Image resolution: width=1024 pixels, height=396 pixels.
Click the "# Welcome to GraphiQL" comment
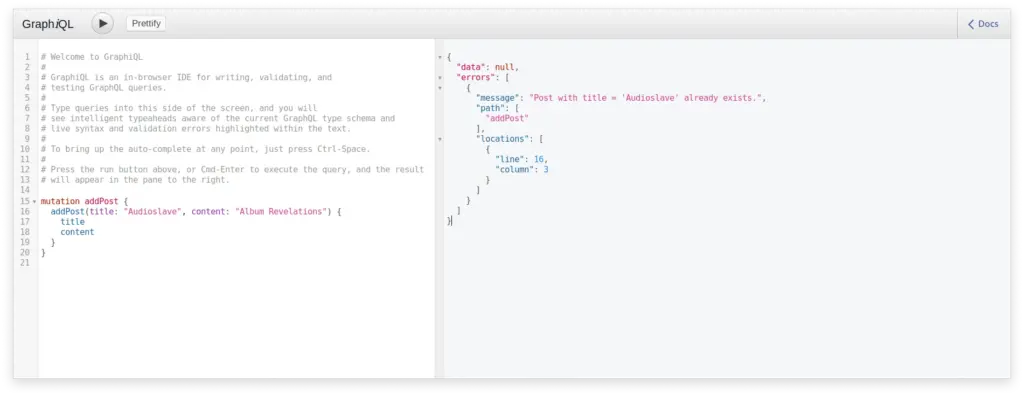click(x=91, y=57)
